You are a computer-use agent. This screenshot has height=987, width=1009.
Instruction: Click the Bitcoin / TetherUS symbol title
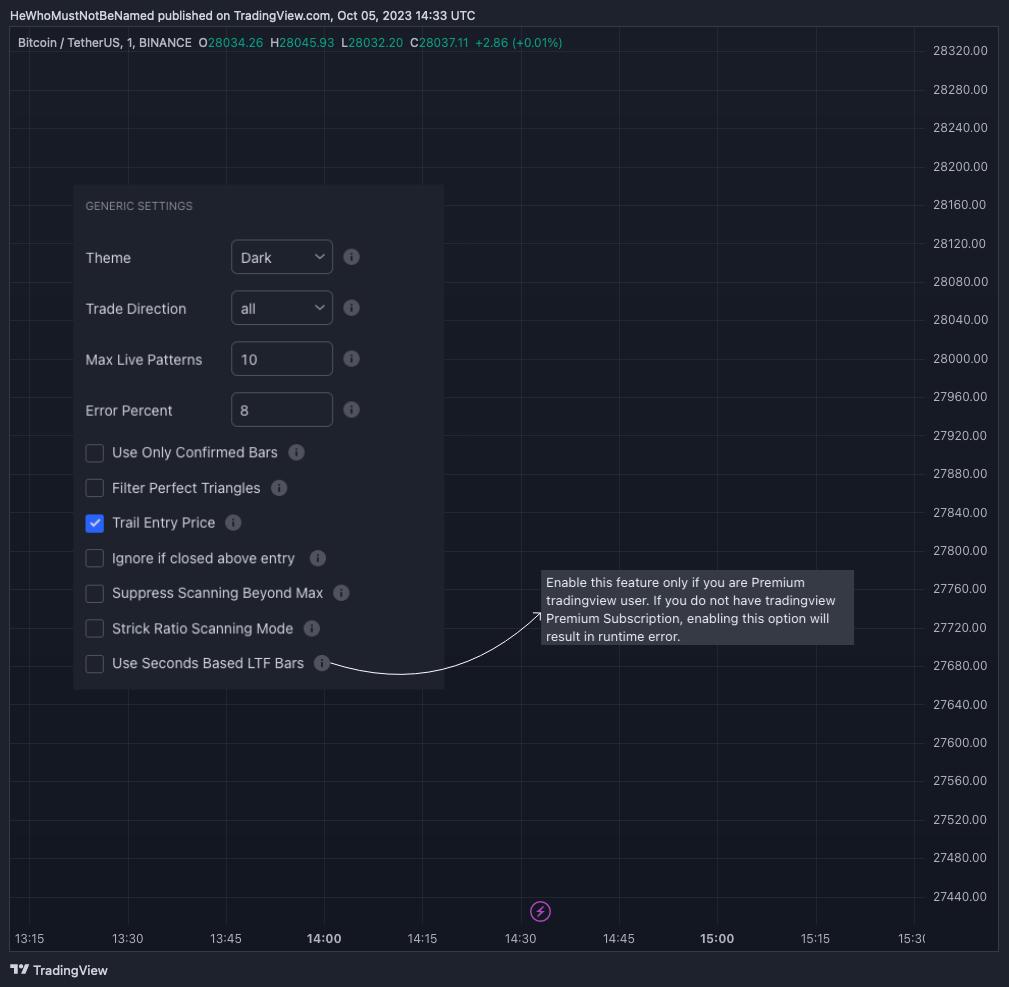pyautogui.click(x=105, y=42)
